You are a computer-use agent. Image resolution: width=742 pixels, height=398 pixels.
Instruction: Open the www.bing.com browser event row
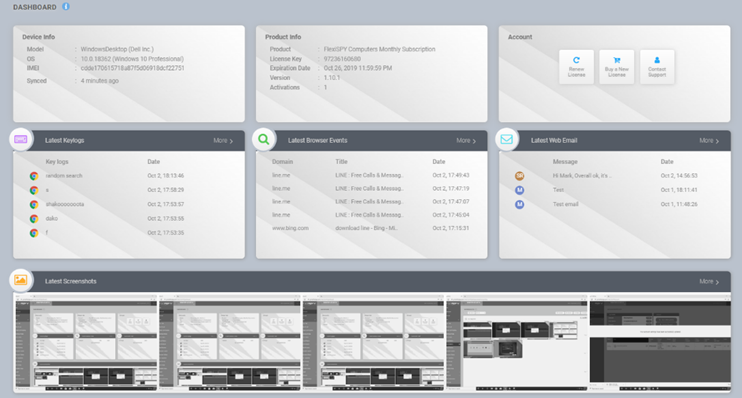point(371,228)
